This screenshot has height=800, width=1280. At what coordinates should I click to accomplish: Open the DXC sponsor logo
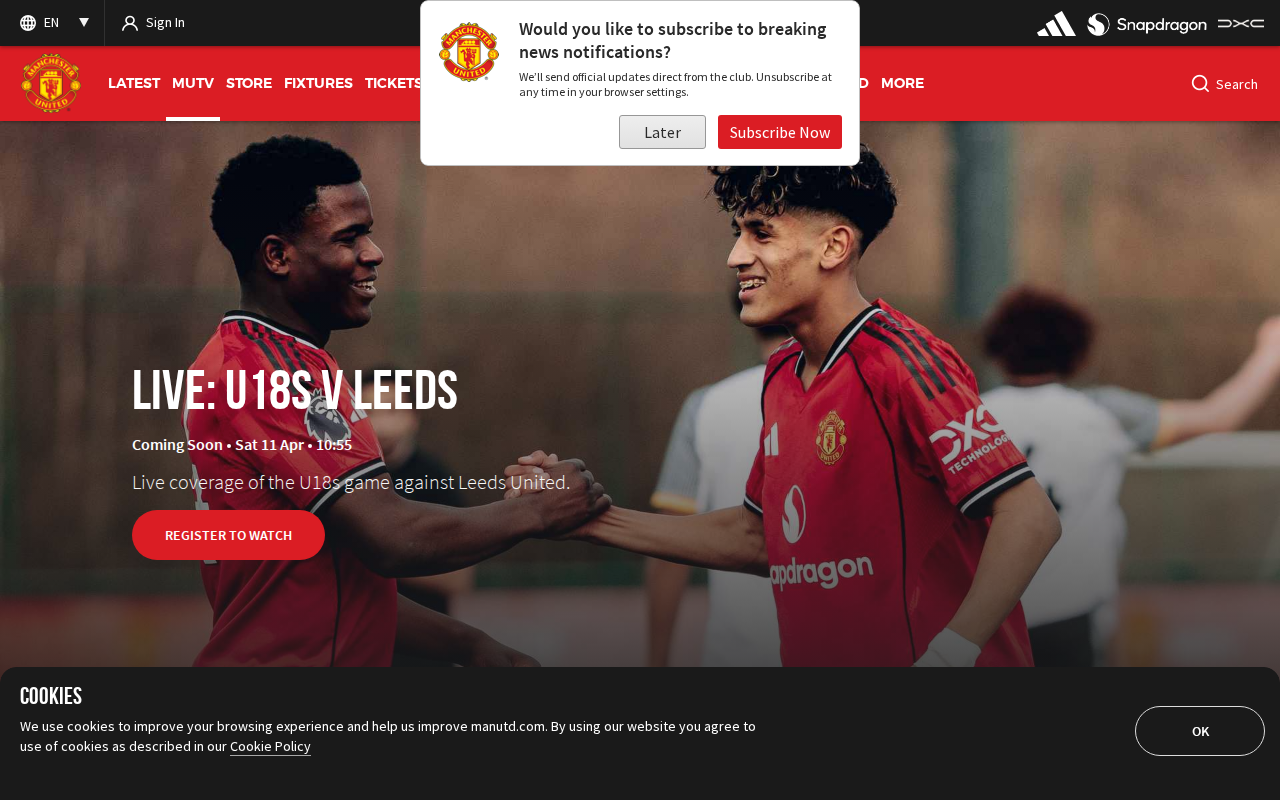click(x=1241, y=23)
